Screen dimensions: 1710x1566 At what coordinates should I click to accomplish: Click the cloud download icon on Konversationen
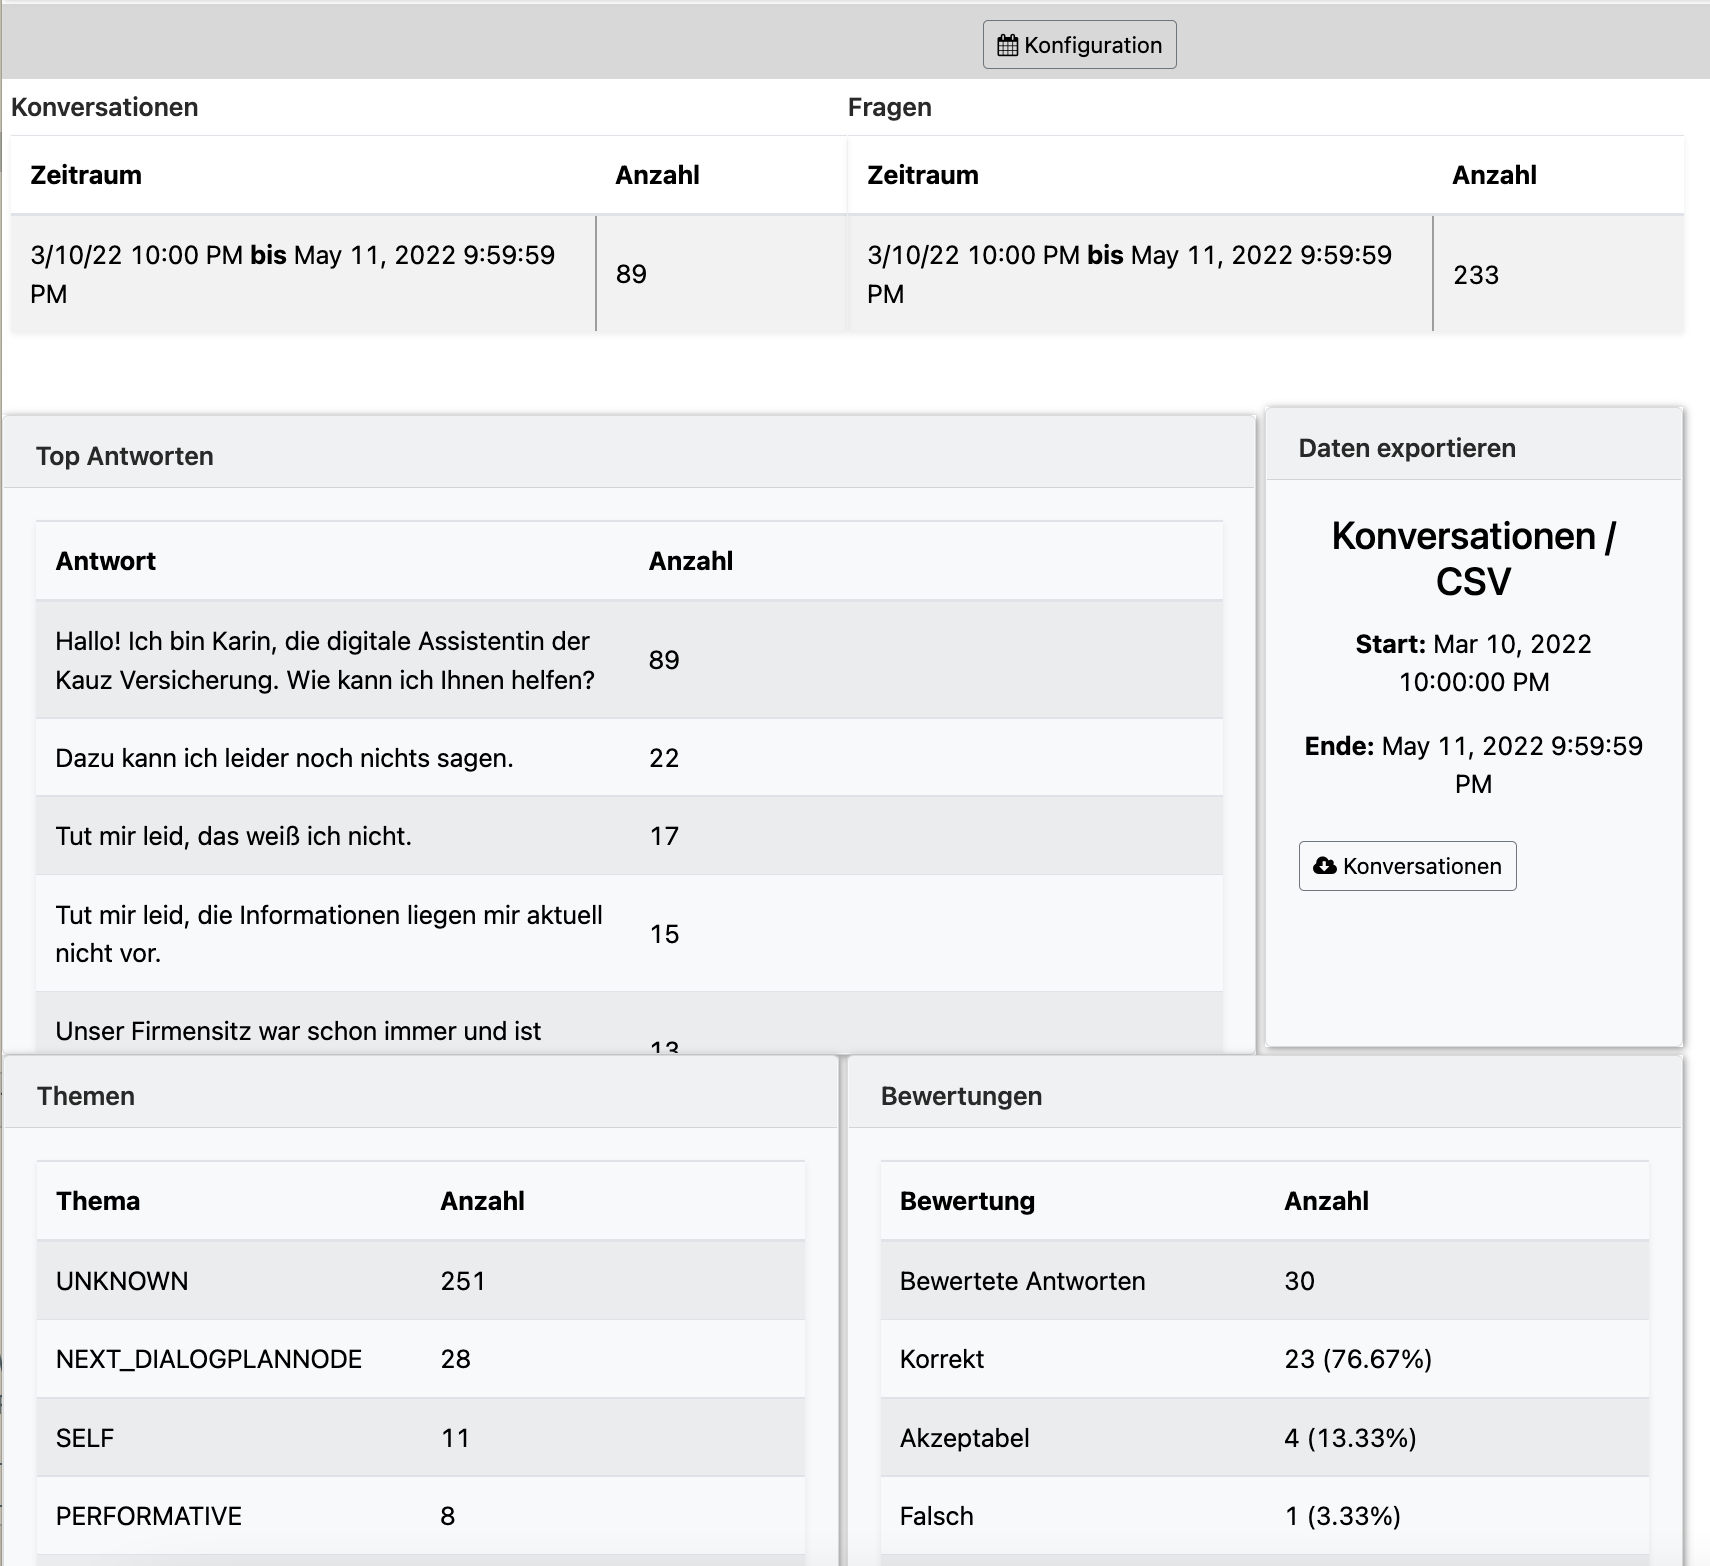[x=1325, y=866]
